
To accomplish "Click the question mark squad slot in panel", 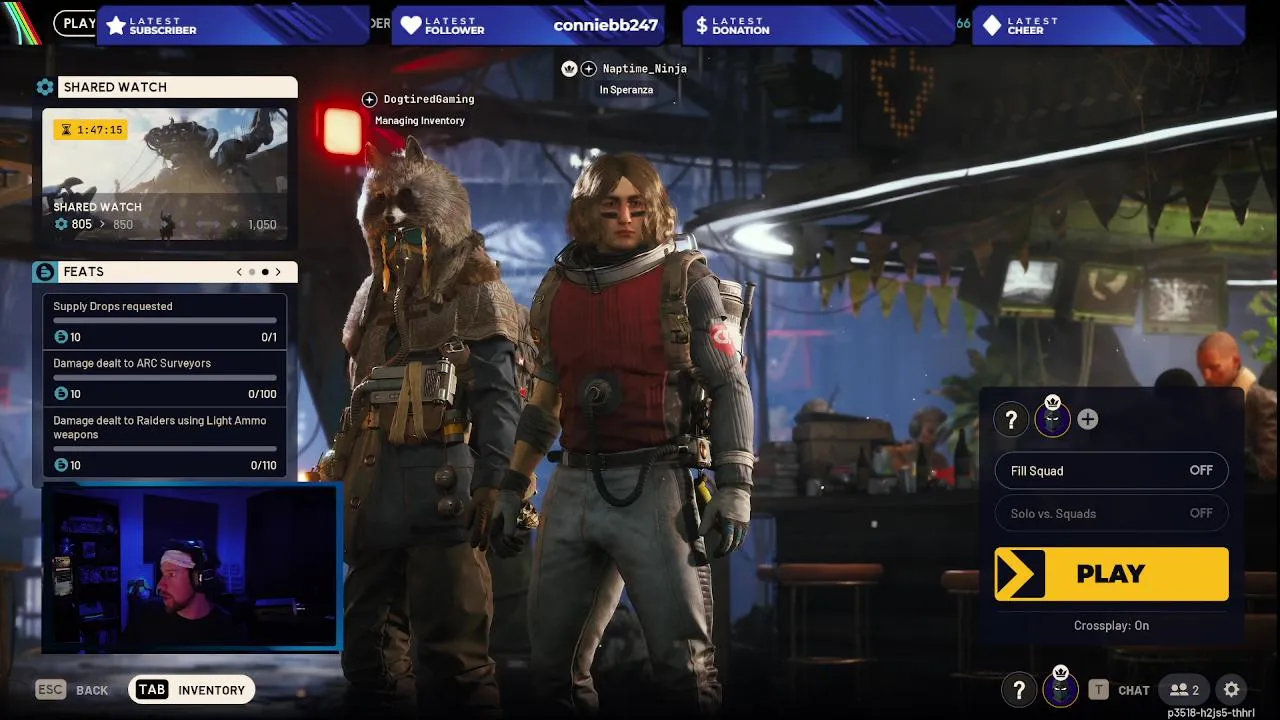I will tap(1011, 420).
